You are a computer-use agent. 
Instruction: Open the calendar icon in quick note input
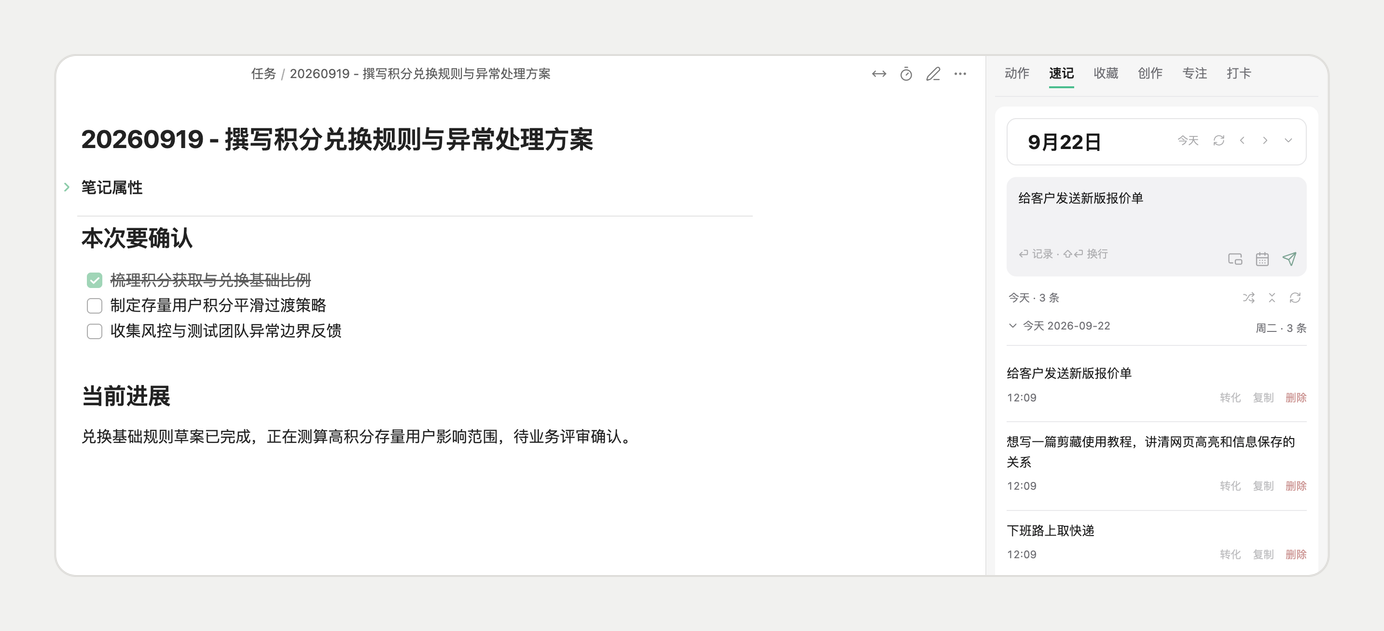click(x=1262, y=259)
